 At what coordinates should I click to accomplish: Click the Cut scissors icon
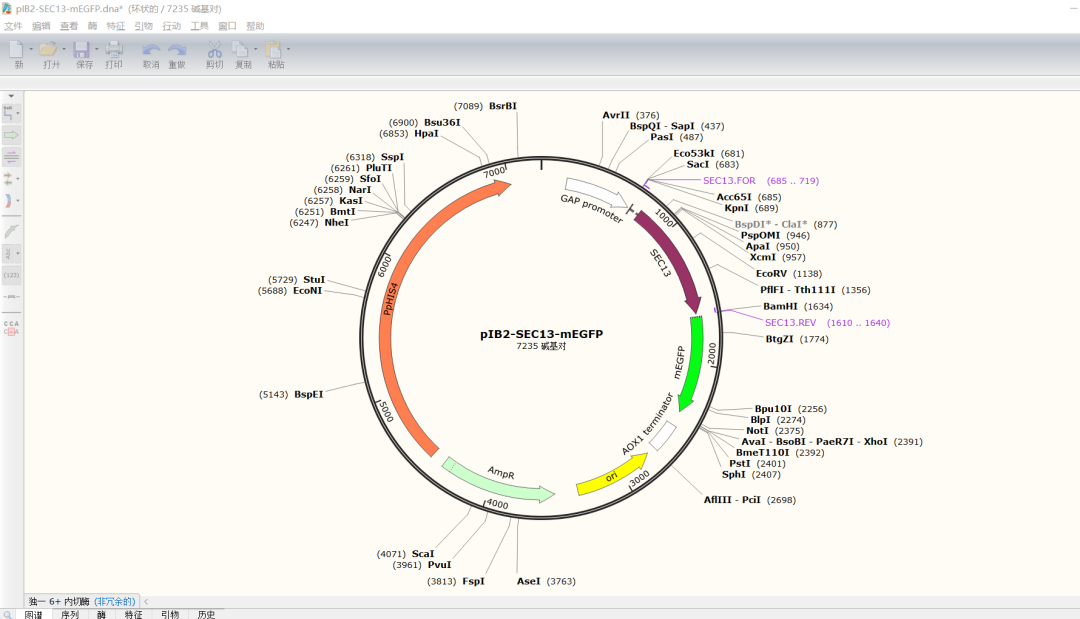pos(214,50)
